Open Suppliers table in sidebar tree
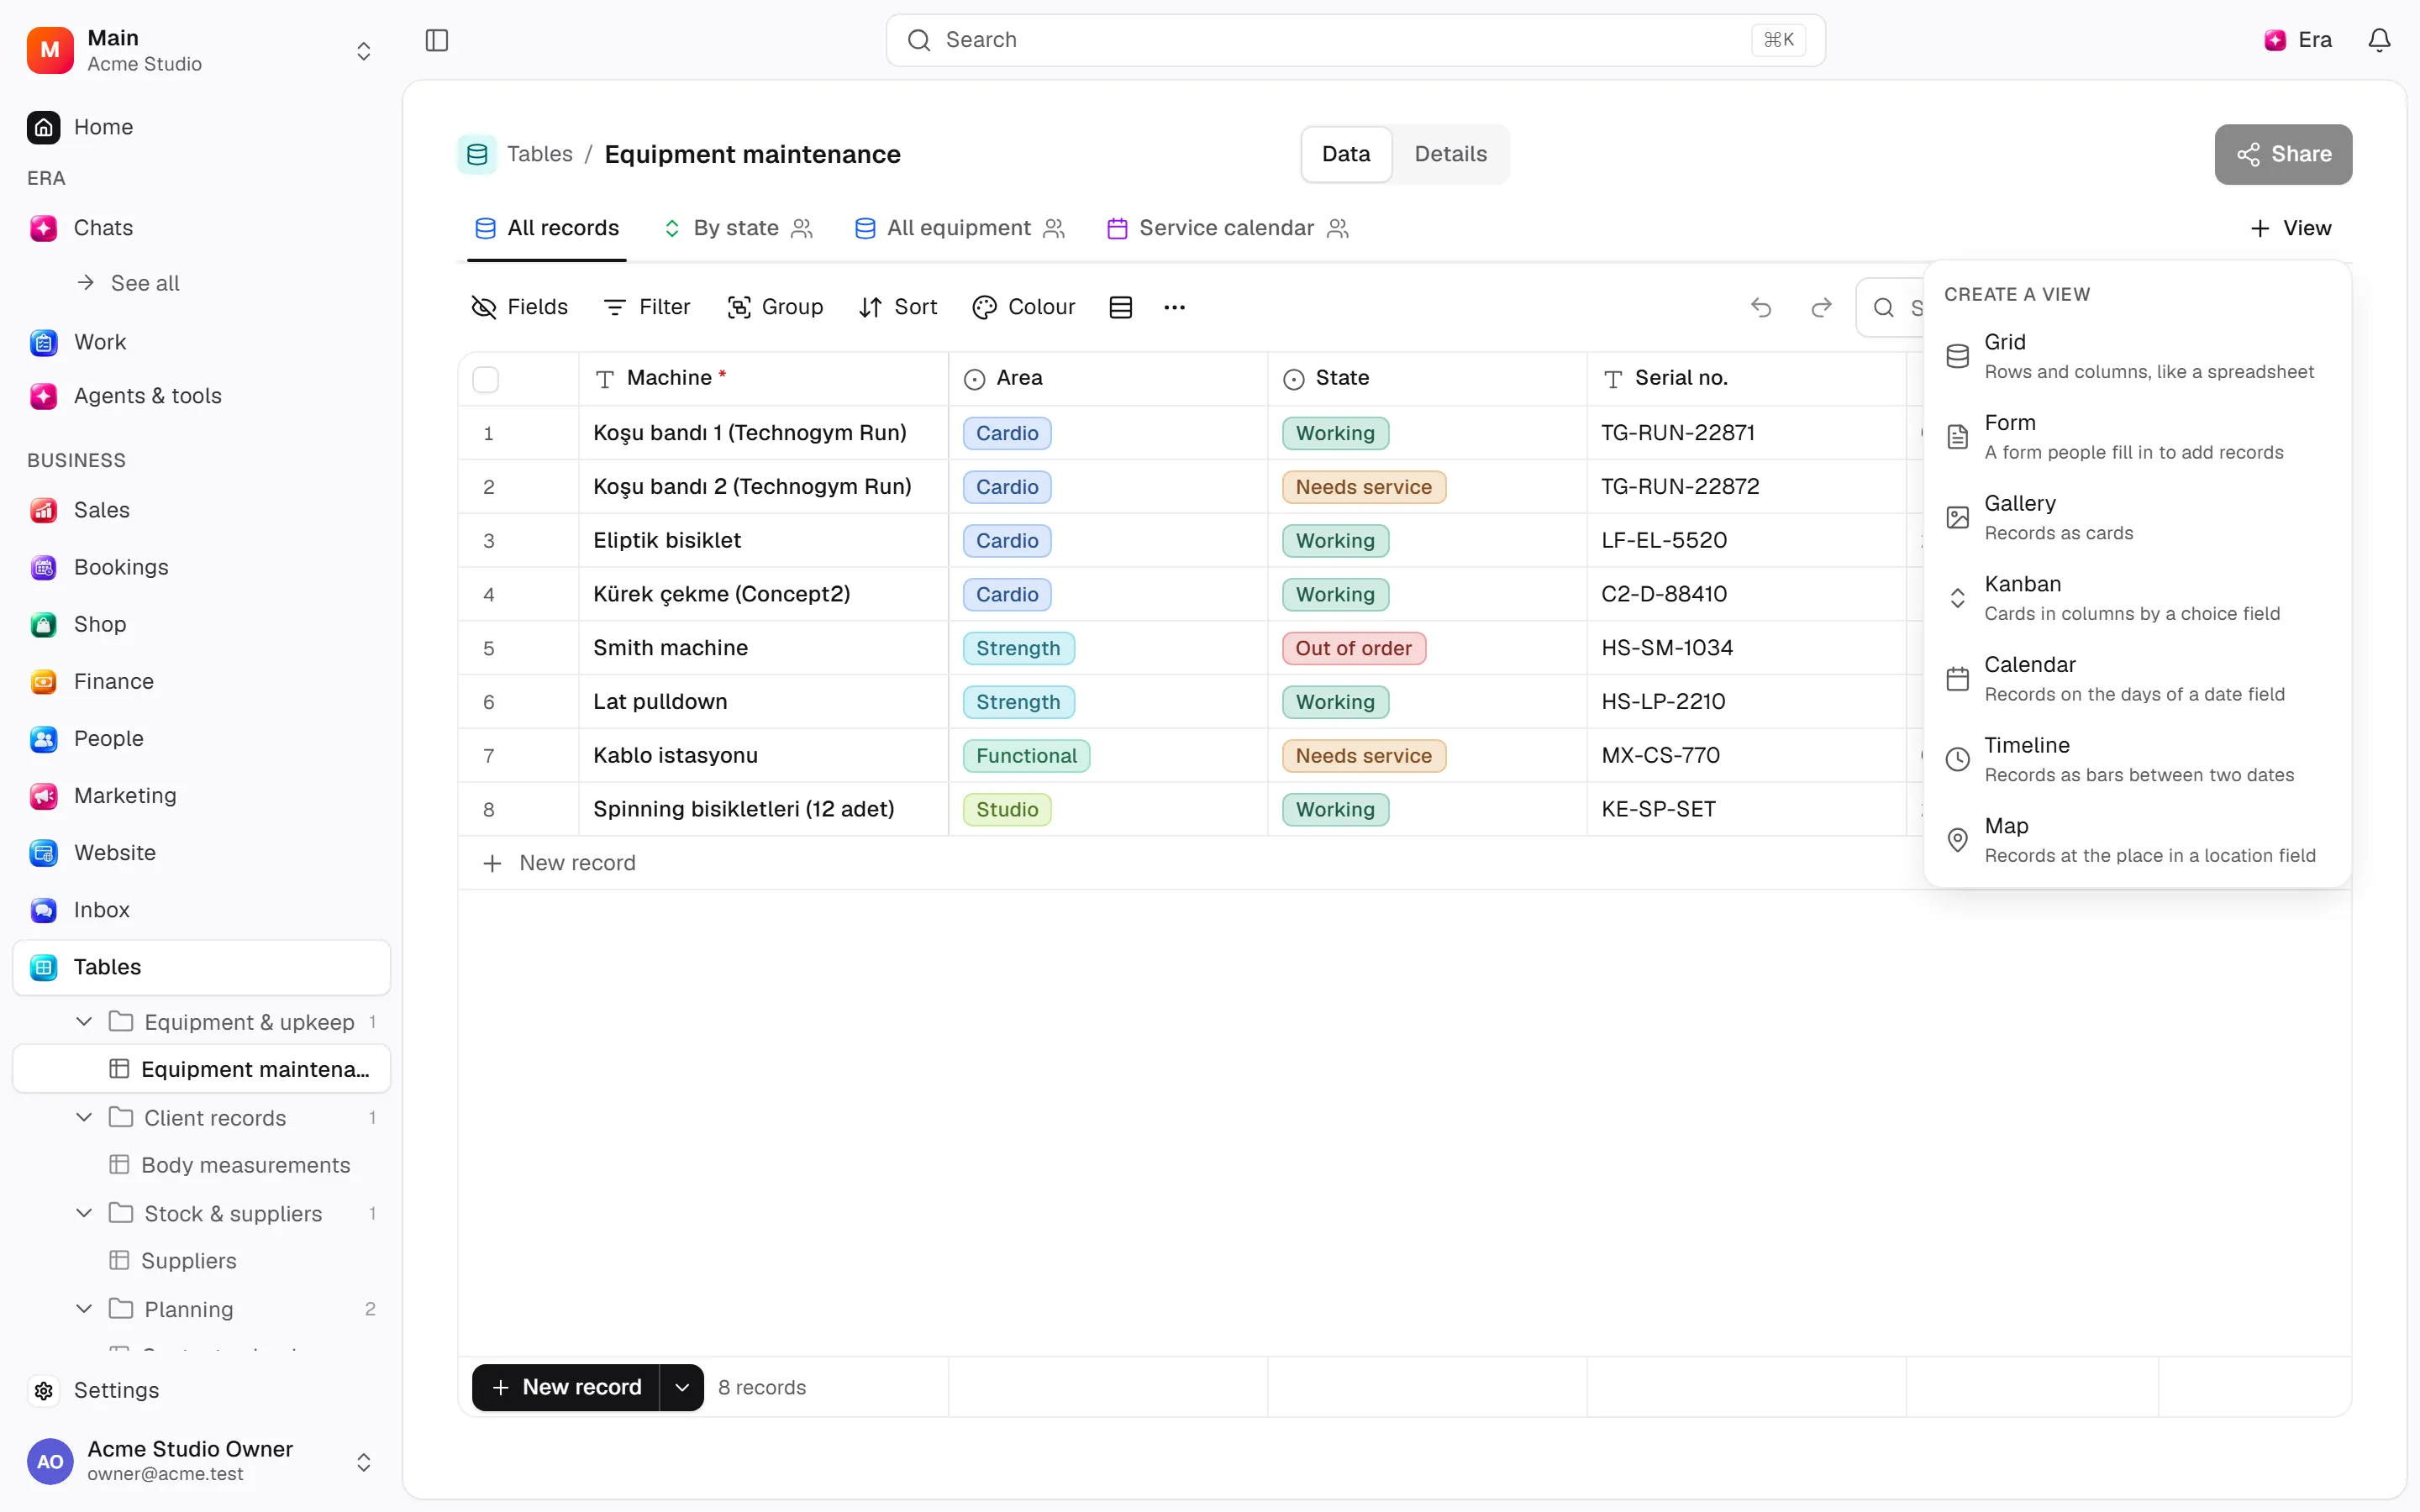2420x1512 pixels. tap(201, 1260)
